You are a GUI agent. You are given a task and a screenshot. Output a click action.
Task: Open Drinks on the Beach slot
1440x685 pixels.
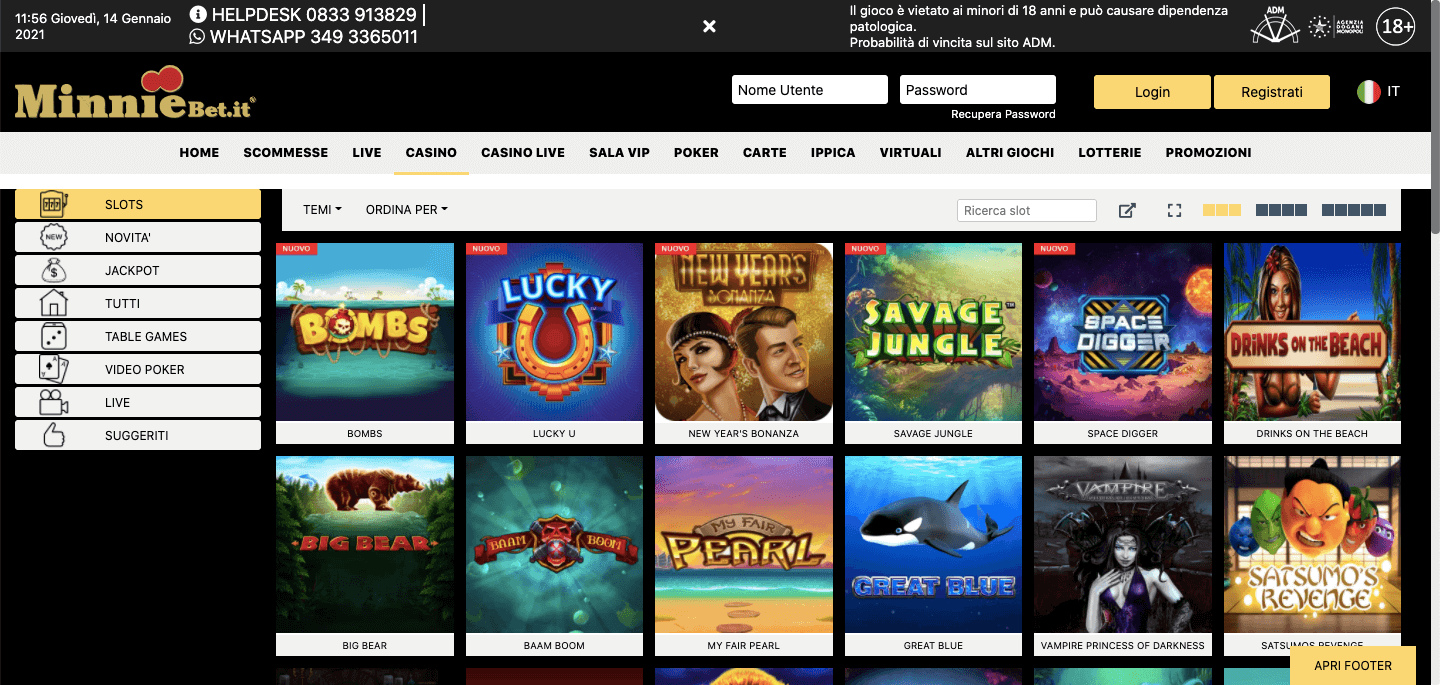coord(1312,343)
